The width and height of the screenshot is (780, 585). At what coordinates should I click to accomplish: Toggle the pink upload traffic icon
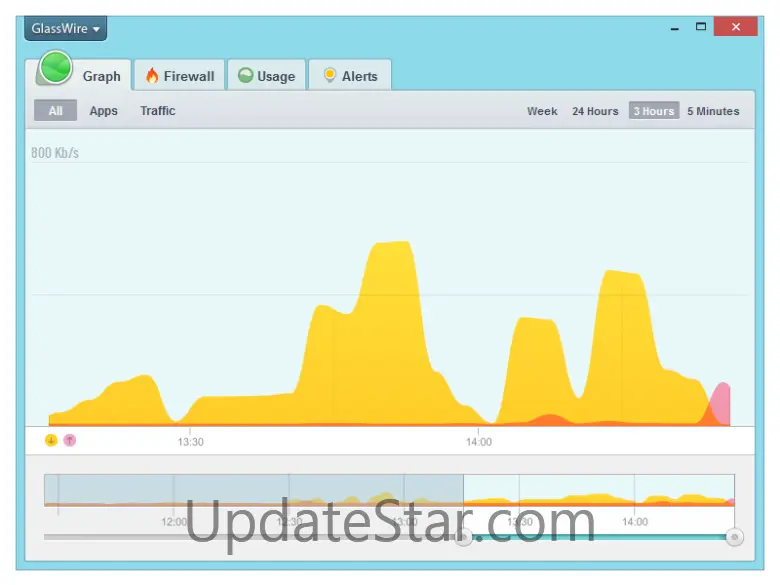[70, 440]
